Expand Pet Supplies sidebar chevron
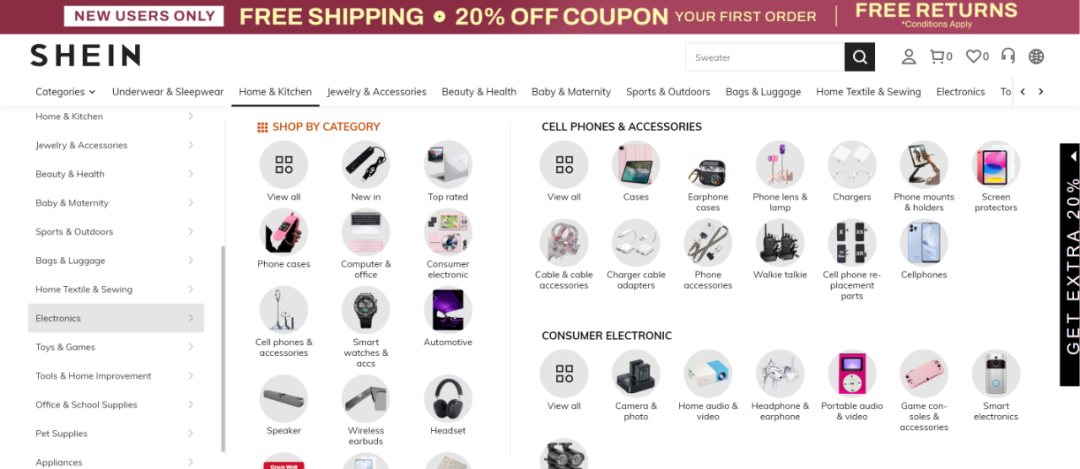 pos(190,434)
